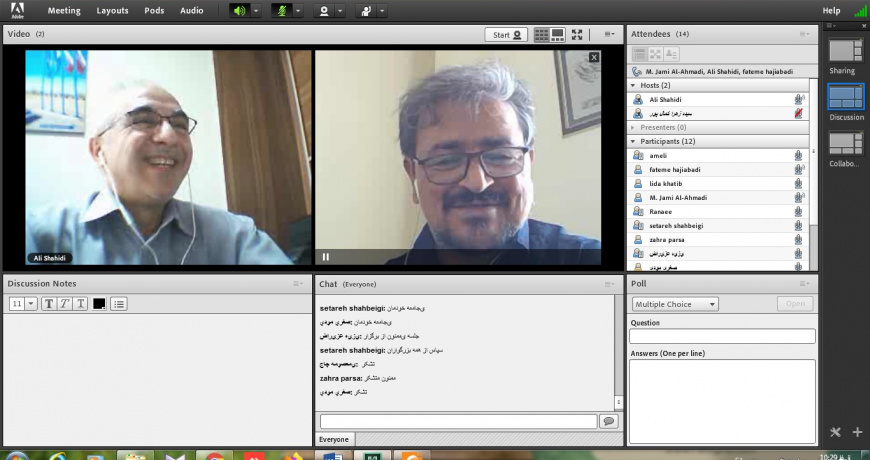The width and height of the screenshot is (870, 460).
Task: Click ameli's participant avatar icon
Action: point(638,156)
